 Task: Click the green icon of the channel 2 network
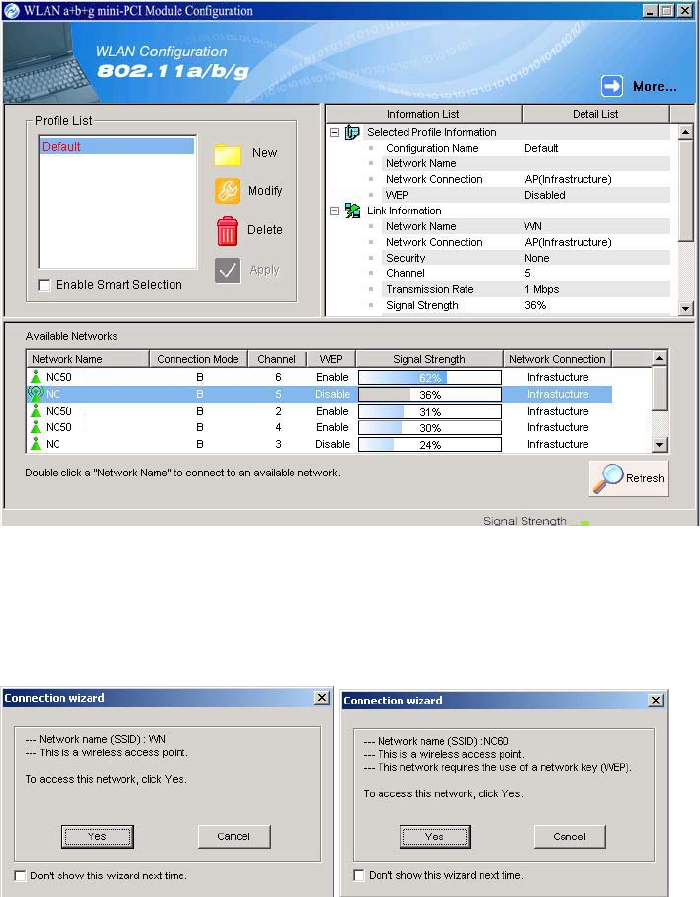coord(36,411)
